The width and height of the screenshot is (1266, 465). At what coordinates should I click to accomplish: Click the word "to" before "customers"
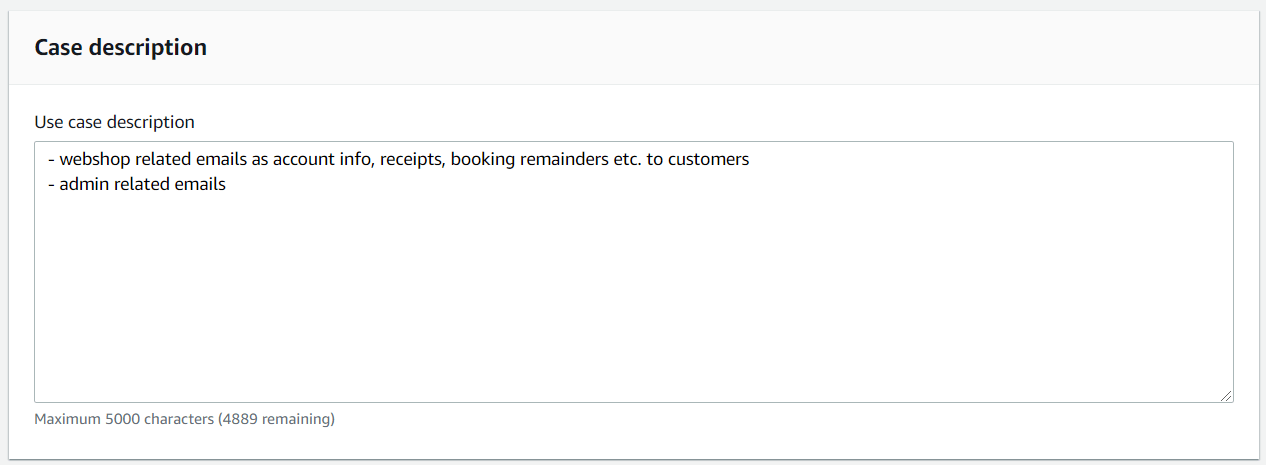coord(654,159)
